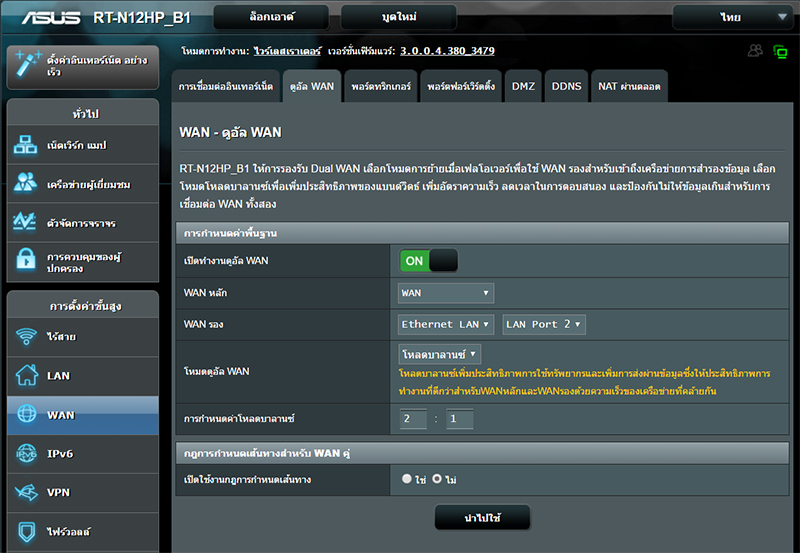
Task: Switch to the พอร์ตทริกเกอร์ tab
Action: (x=381, y=86)
